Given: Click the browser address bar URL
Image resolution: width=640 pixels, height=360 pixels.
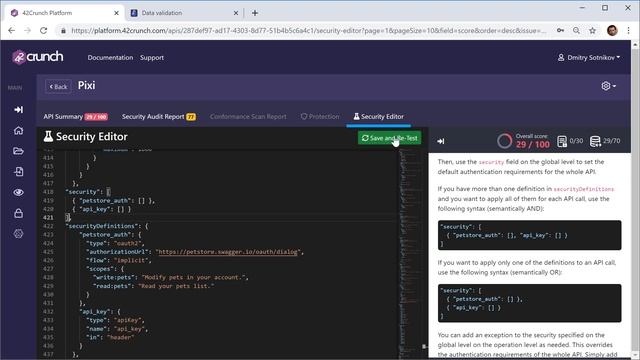Looking at the screenshot, I should pos(308,31).
